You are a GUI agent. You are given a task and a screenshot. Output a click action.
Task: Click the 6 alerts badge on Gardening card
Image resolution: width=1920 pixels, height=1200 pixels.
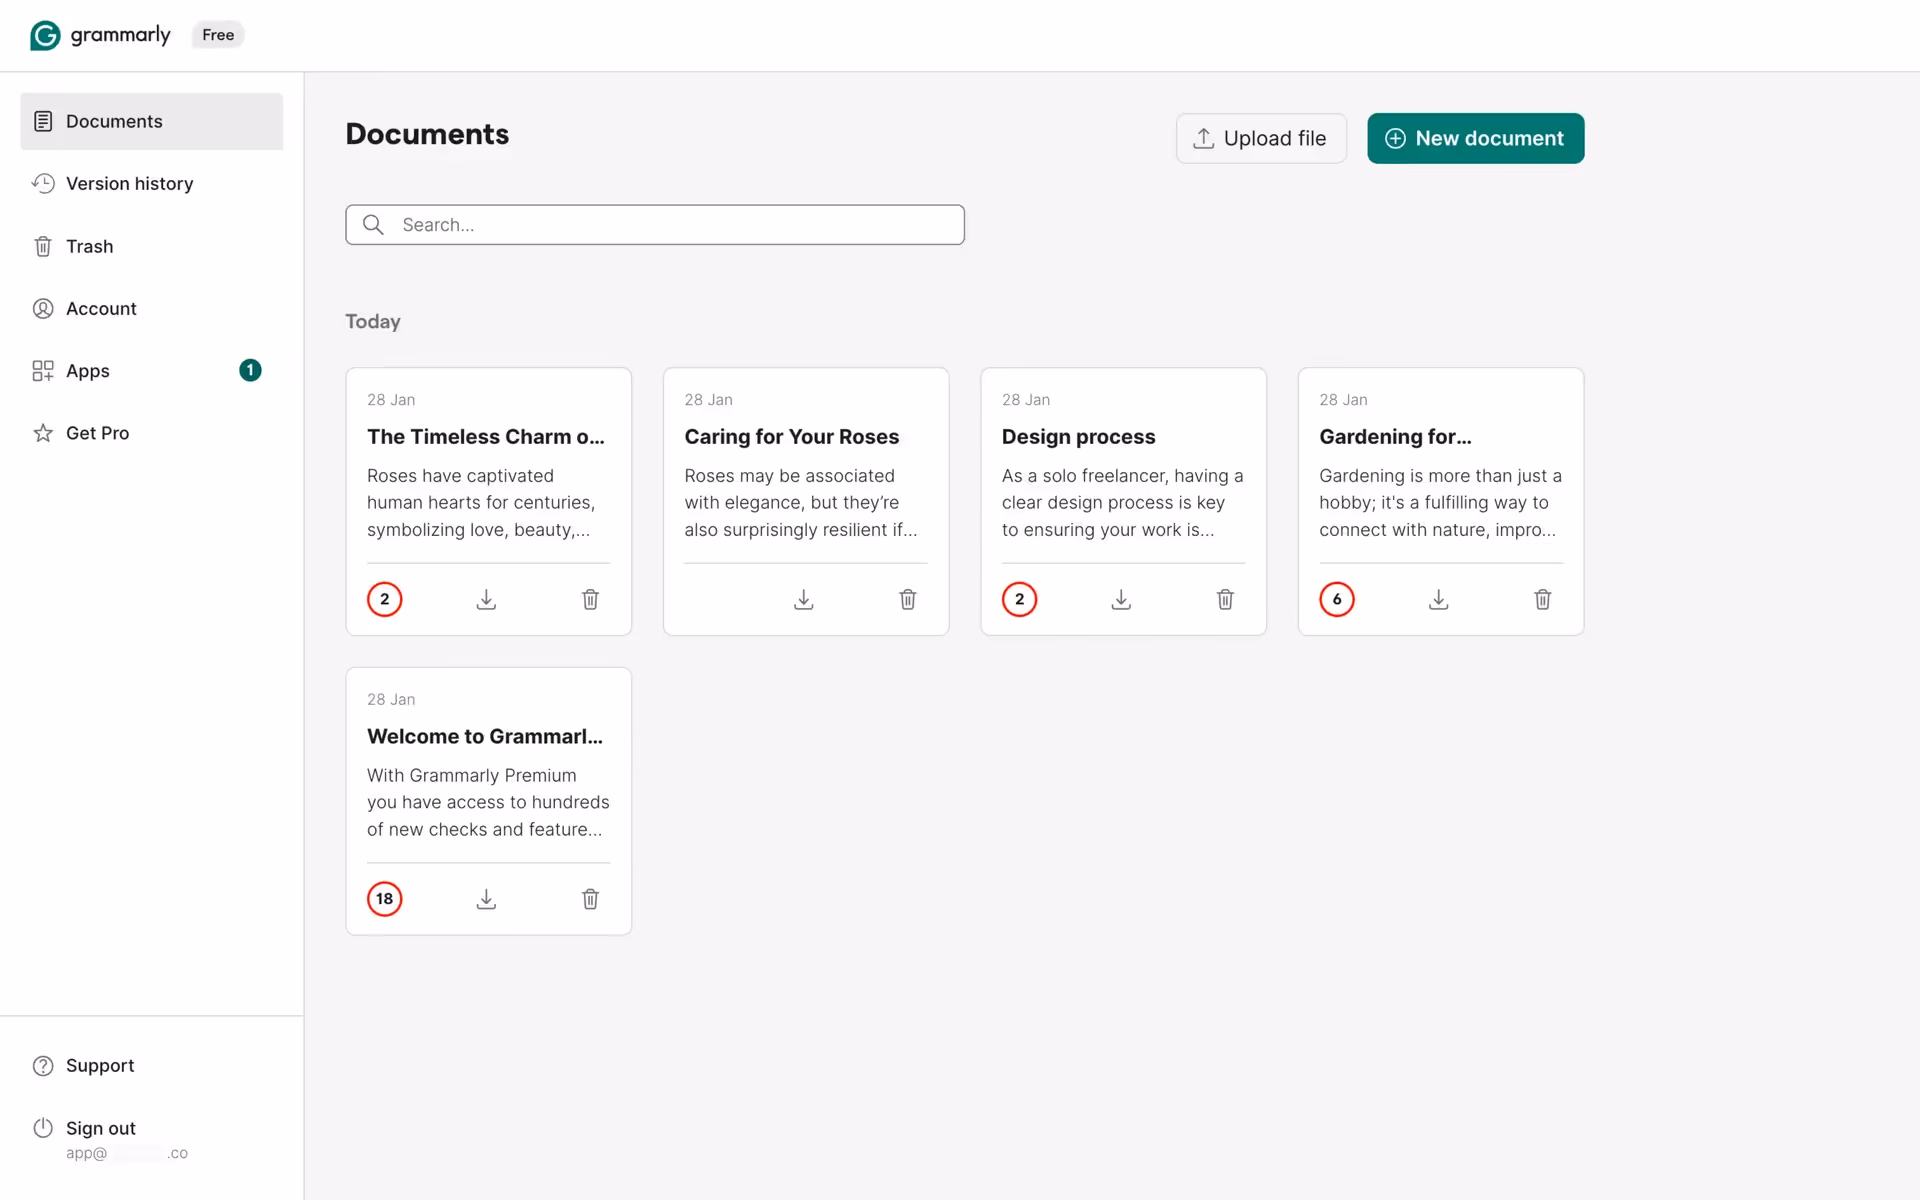pos(1336,599)
